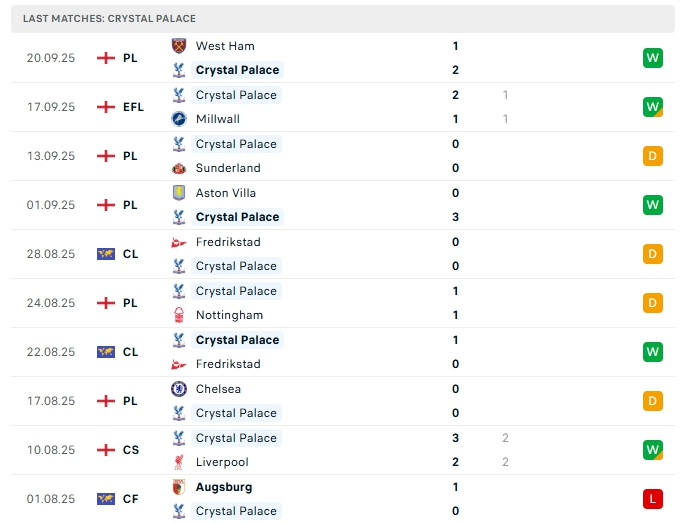The width and height of the screenshot is (683, 523).
Task: Click the Liverpool club crest icon
Action: click(x=179, y=462)
